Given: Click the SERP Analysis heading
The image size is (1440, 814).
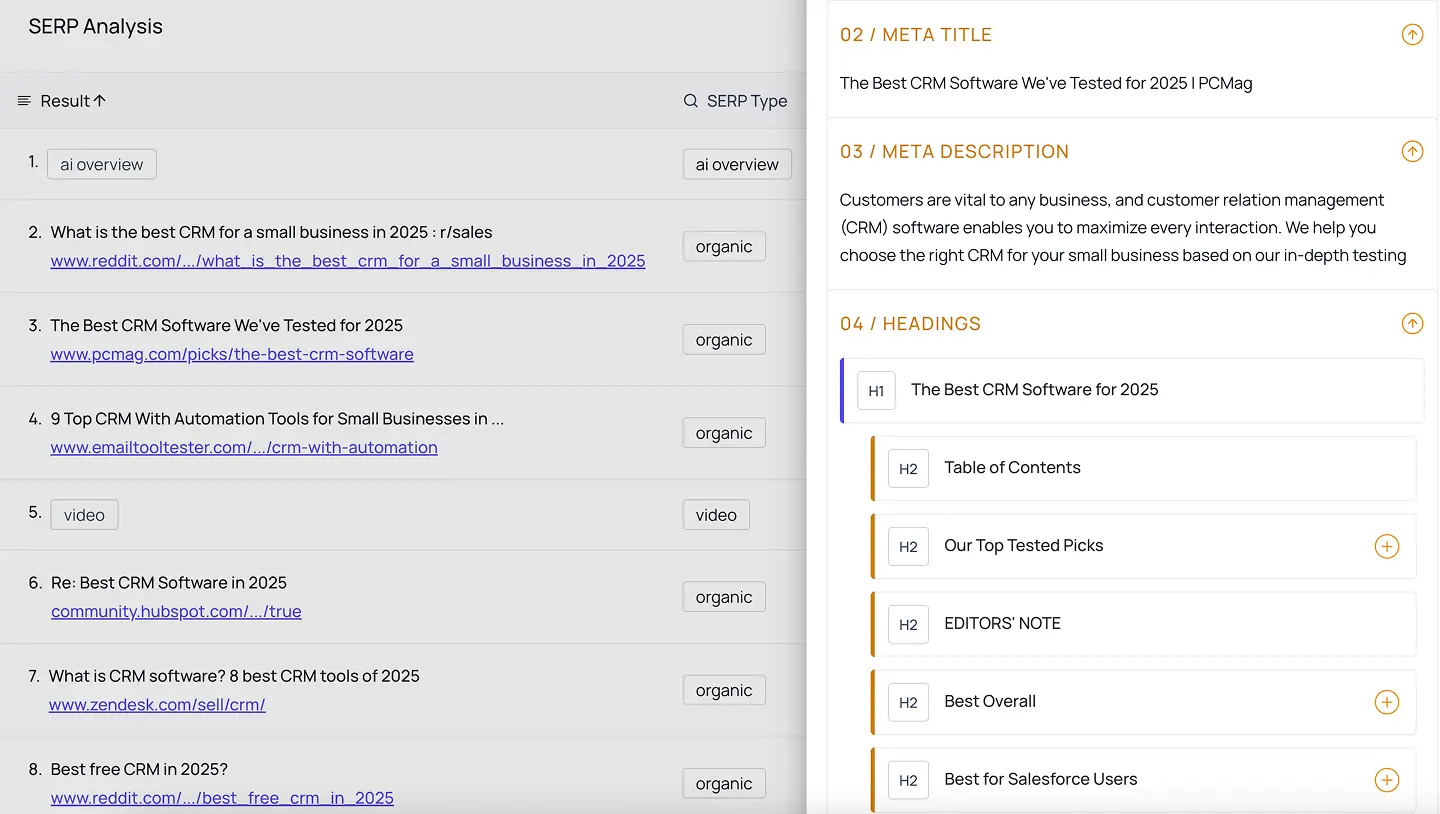Looking at the screenshot, I should (x=95, y=27).
